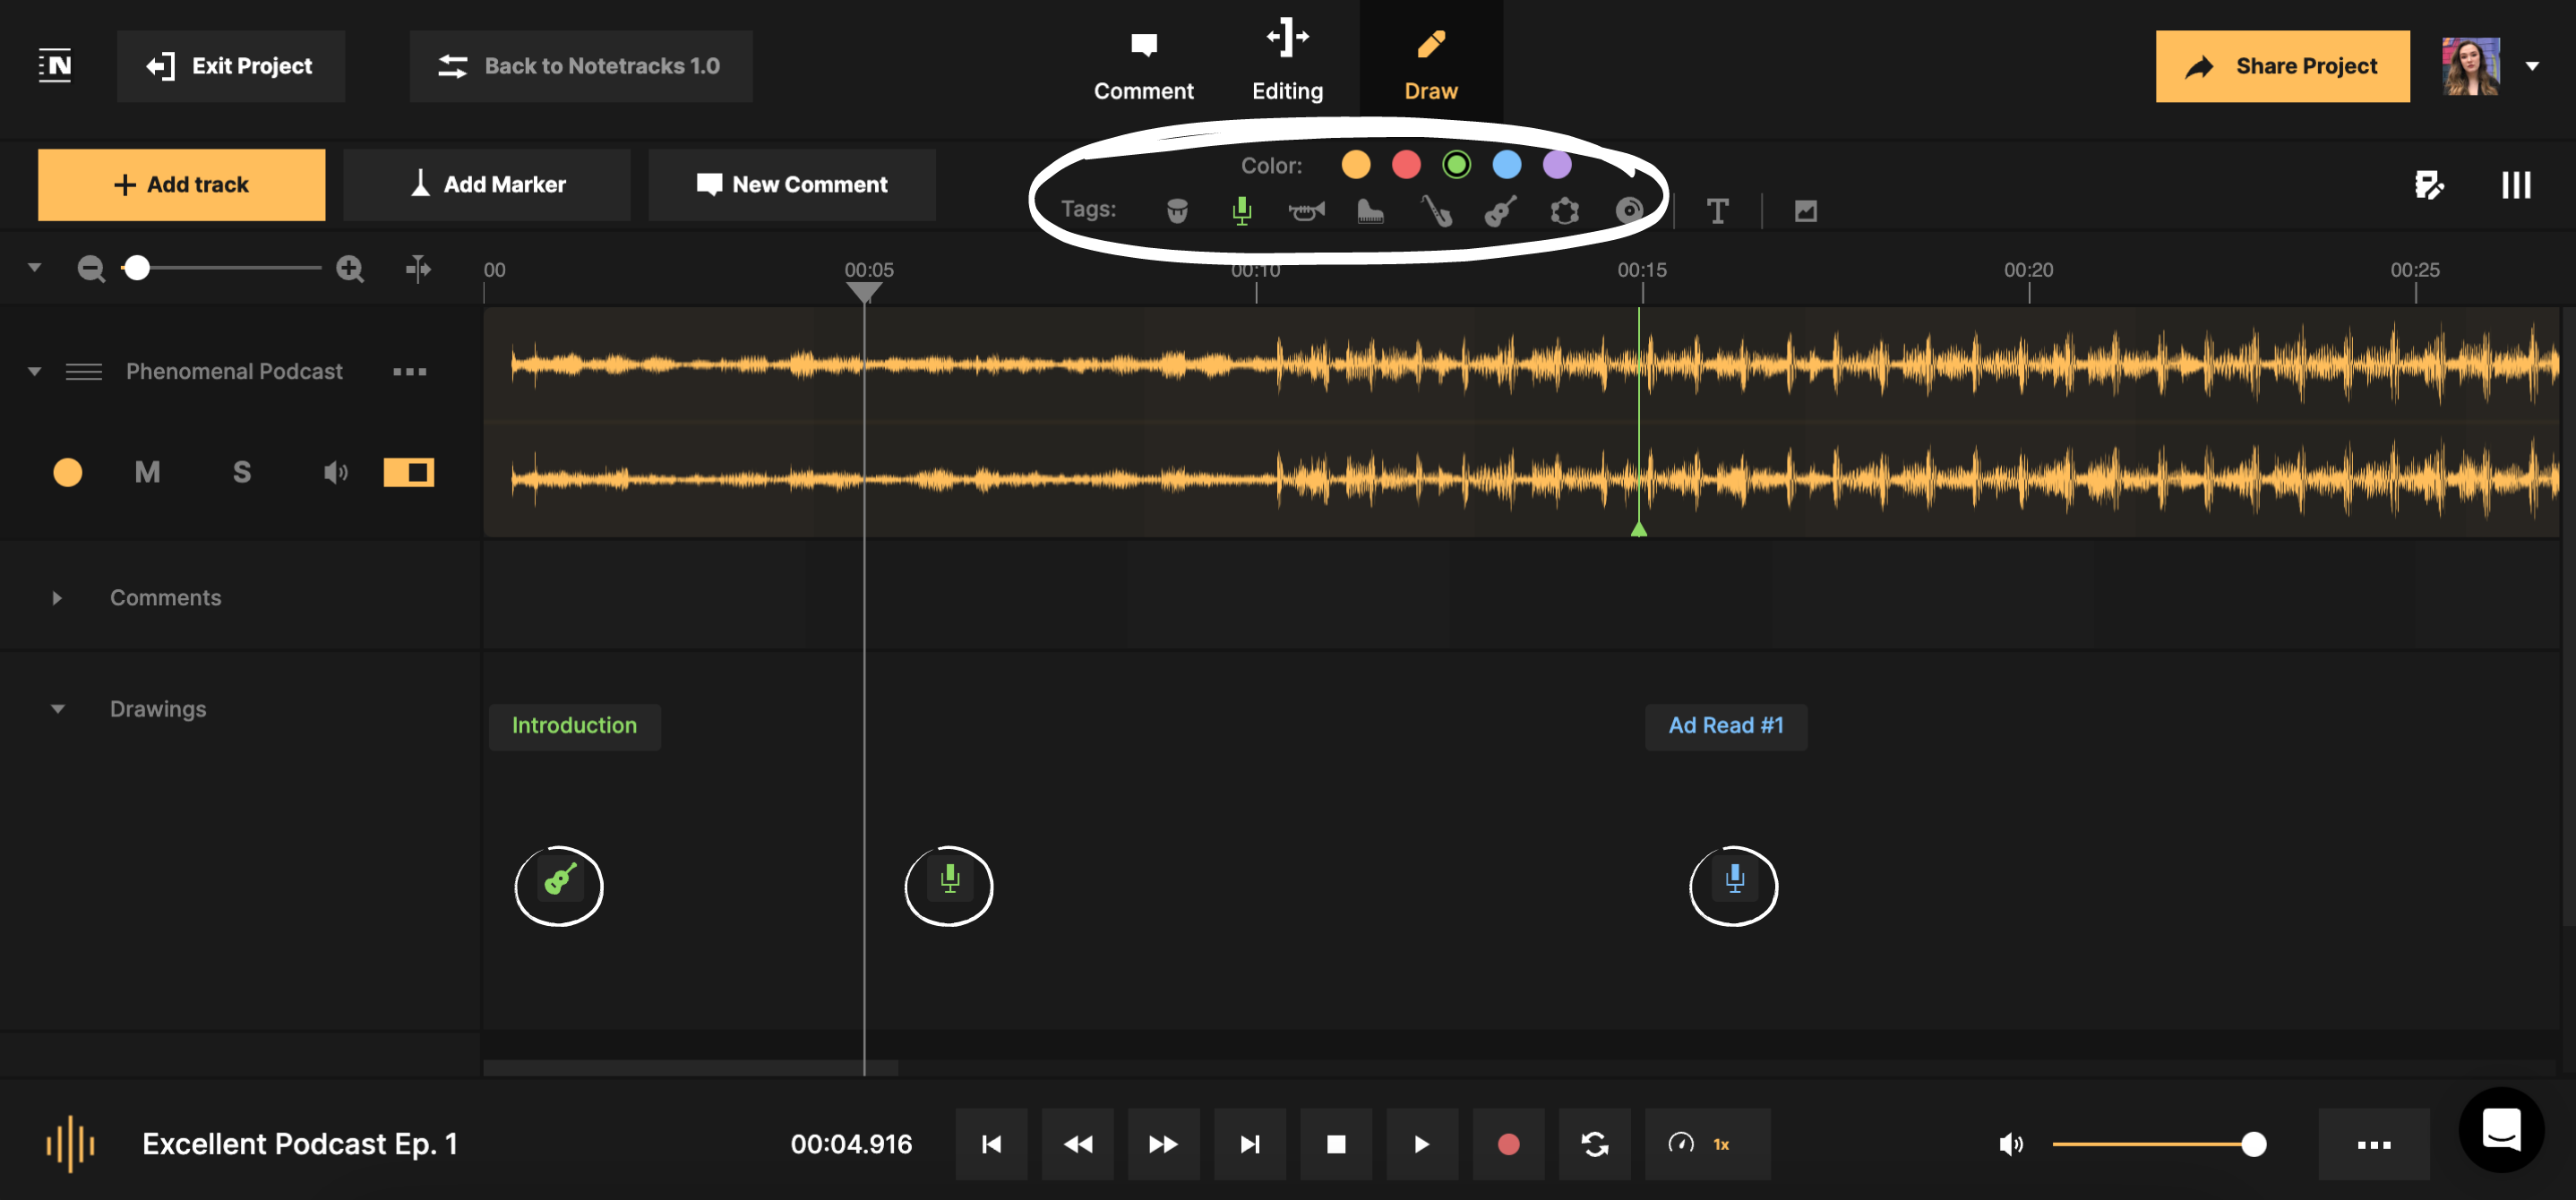Switch to the Comment mode tab
Image resolution: width=2576 pixels, height=1200 pixels.
pyautogui.click(x=1144, y=62)
